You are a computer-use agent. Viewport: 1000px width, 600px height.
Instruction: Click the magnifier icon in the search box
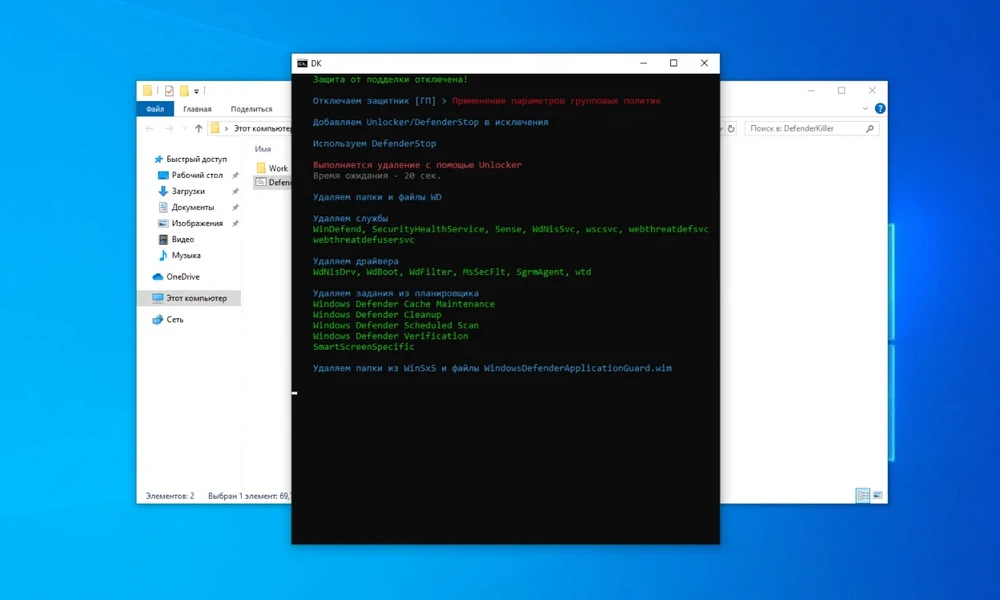coord(870,129)
